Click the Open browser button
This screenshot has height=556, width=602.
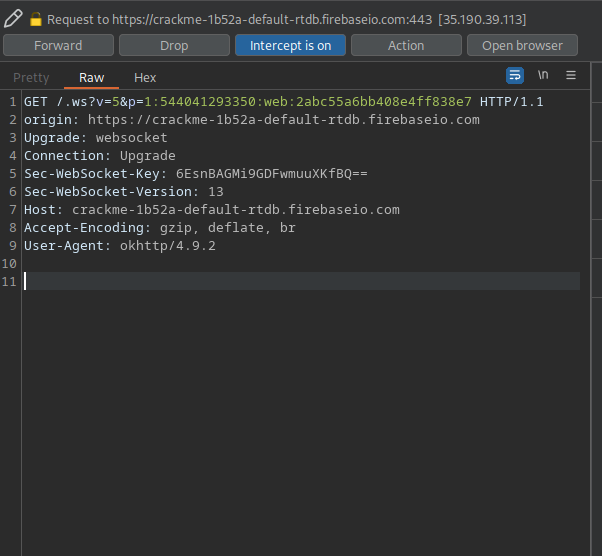pos(522,45)
